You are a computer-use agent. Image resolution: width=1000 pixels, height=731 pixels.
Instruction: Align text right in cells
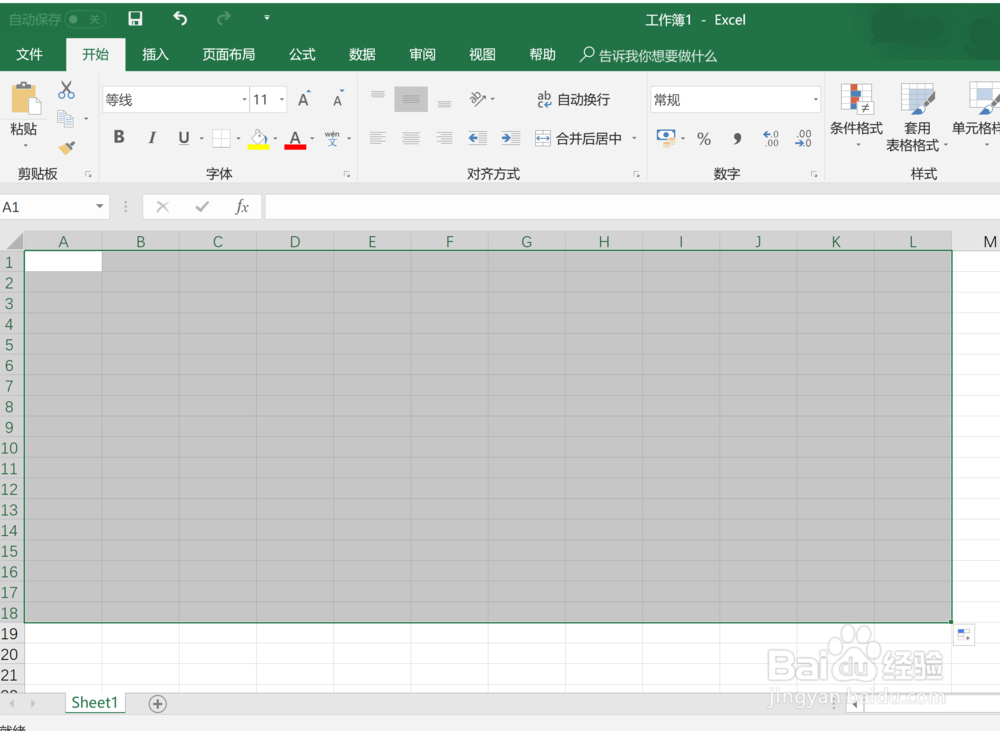click(x=445, y=138)
